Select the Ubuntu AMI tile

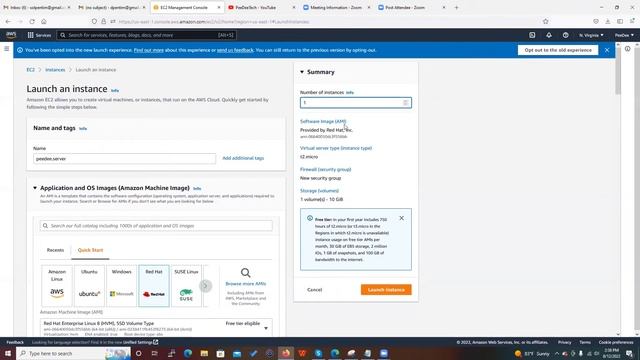click(x=89, y=286)
